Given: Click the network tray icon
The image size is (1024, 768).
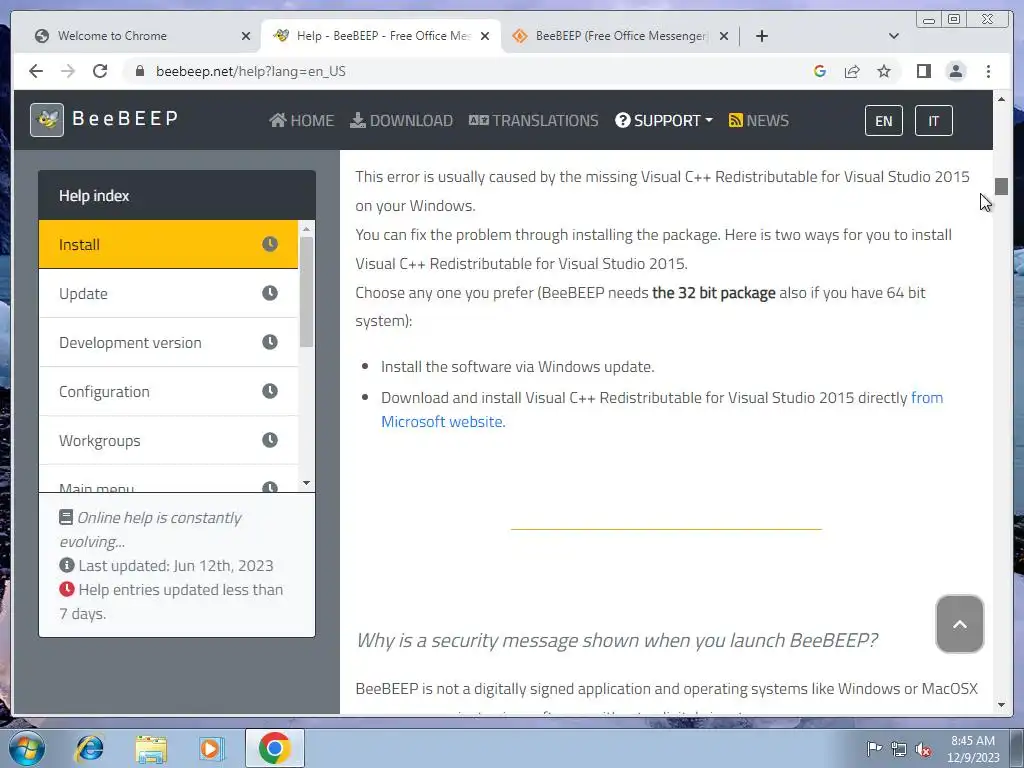Looking at the screenshot, I should pyautogui.click(x=899, y=749).
